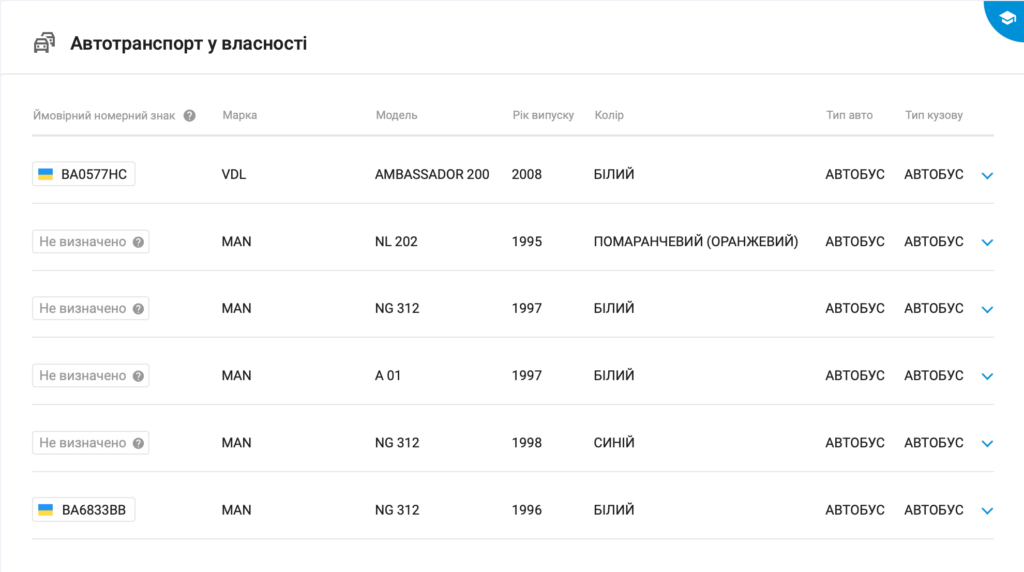Viewport: 1024px width, 572px height.
Task: Click the graduation cap help icon
Action: pyautogui.click(x=1006, y=19)
